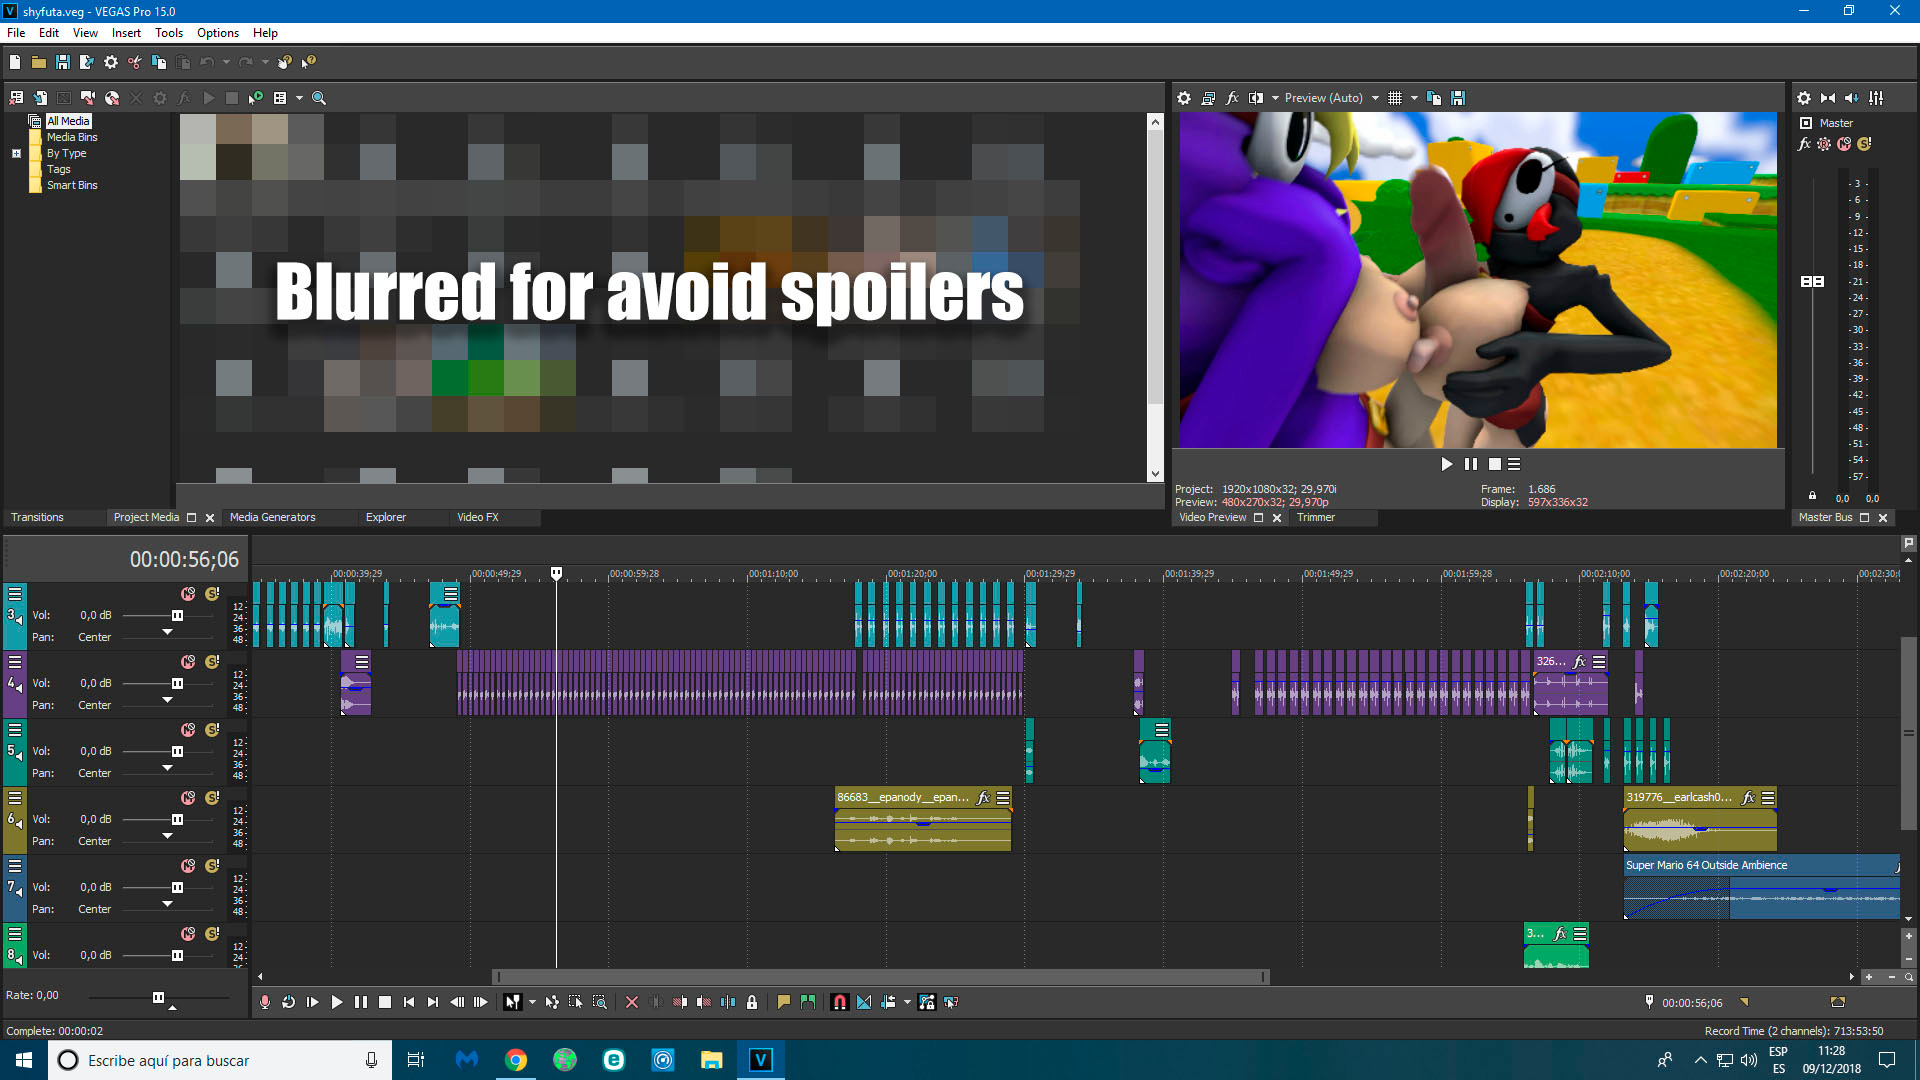Click Video Output FX icon in preview
Screen dimensions: 1920x1080
[1232, 98]
